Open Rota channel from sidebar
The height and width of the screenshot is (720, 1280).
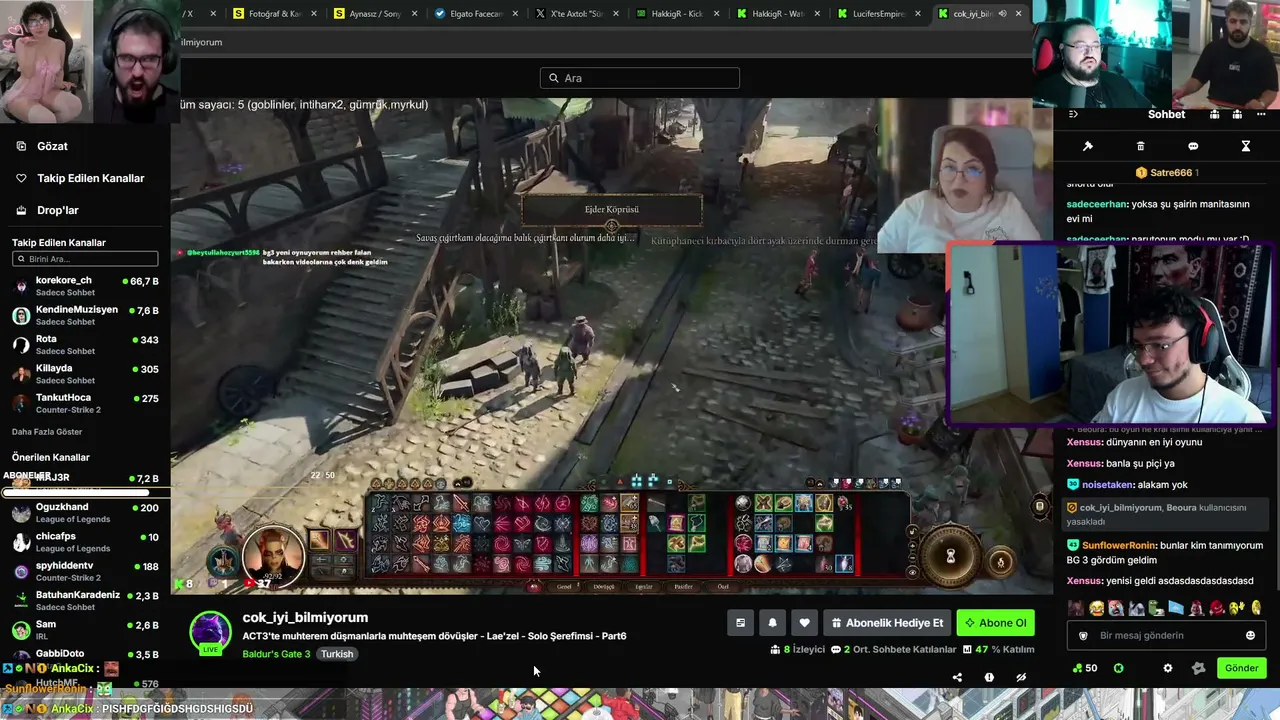point(85,345)
